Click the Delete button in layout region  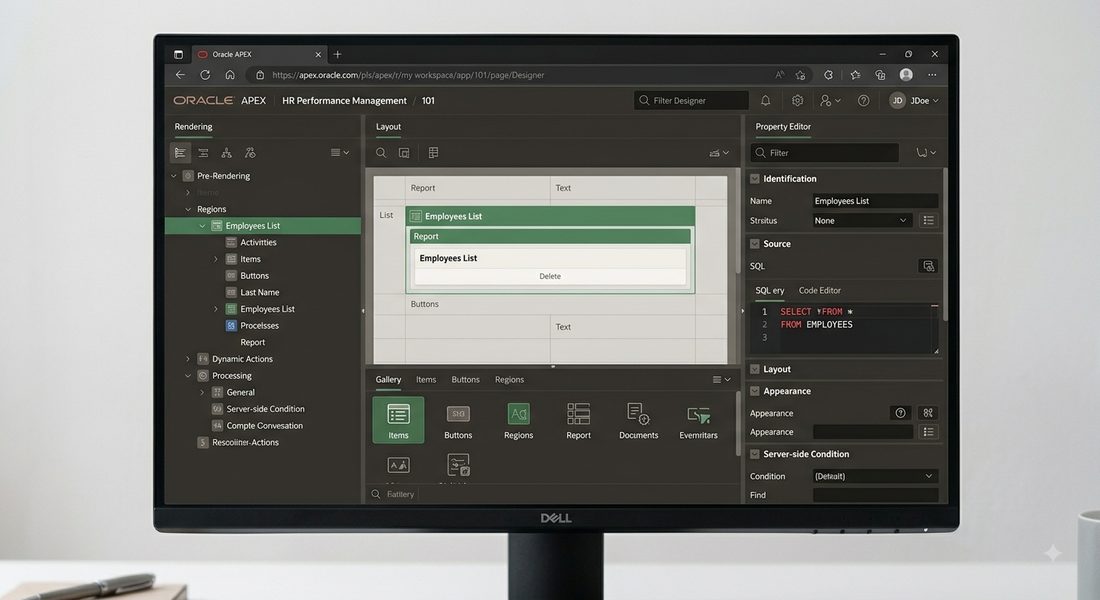point(550,276)
